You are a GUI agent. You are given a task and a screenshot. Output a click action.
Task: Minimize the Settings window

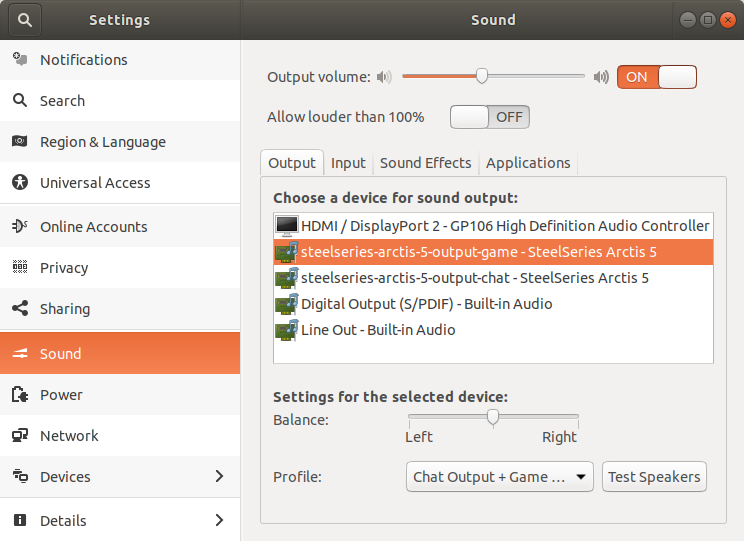(688, 20)
